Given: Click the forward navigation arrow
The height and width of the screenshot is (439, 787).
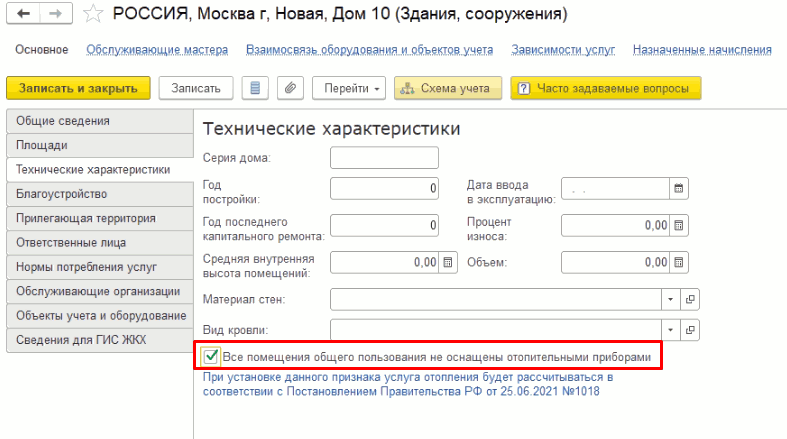Looking at the screenshot, I should tap(55, 15).
